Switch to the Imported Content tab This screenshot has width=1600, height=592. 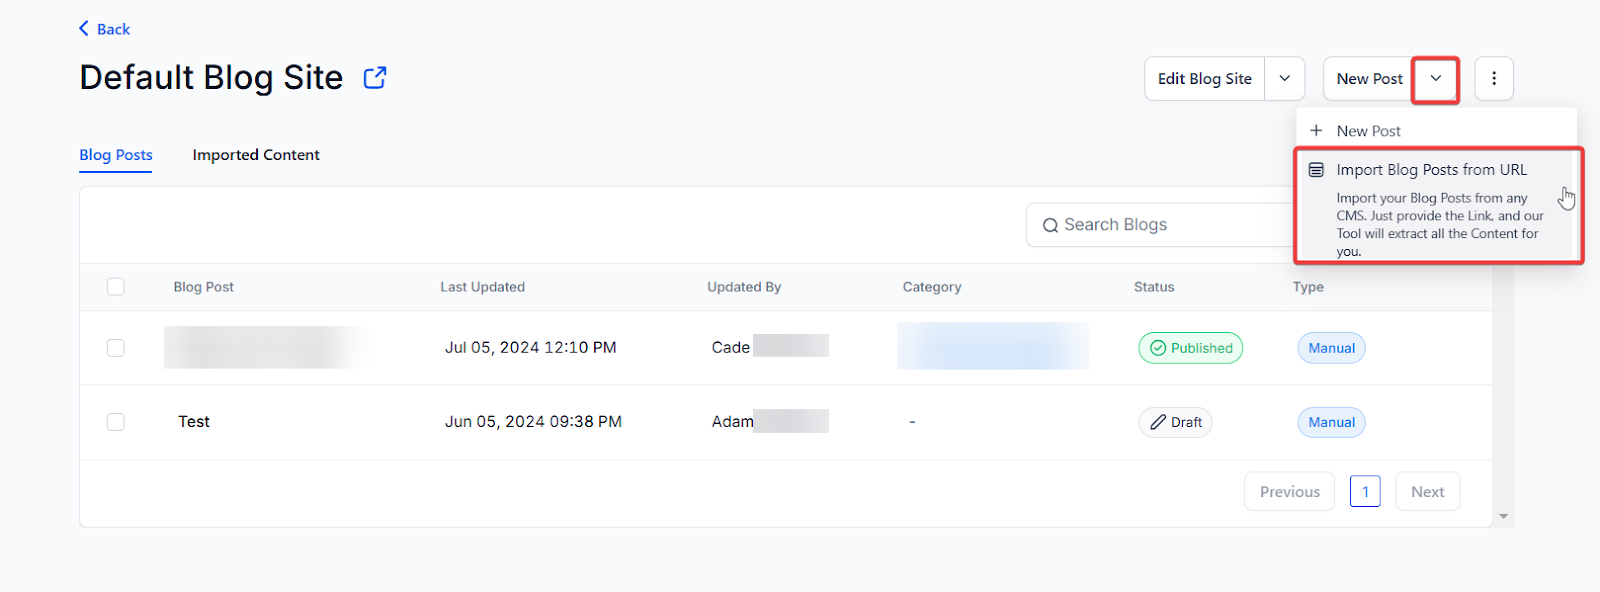(256, 155)
